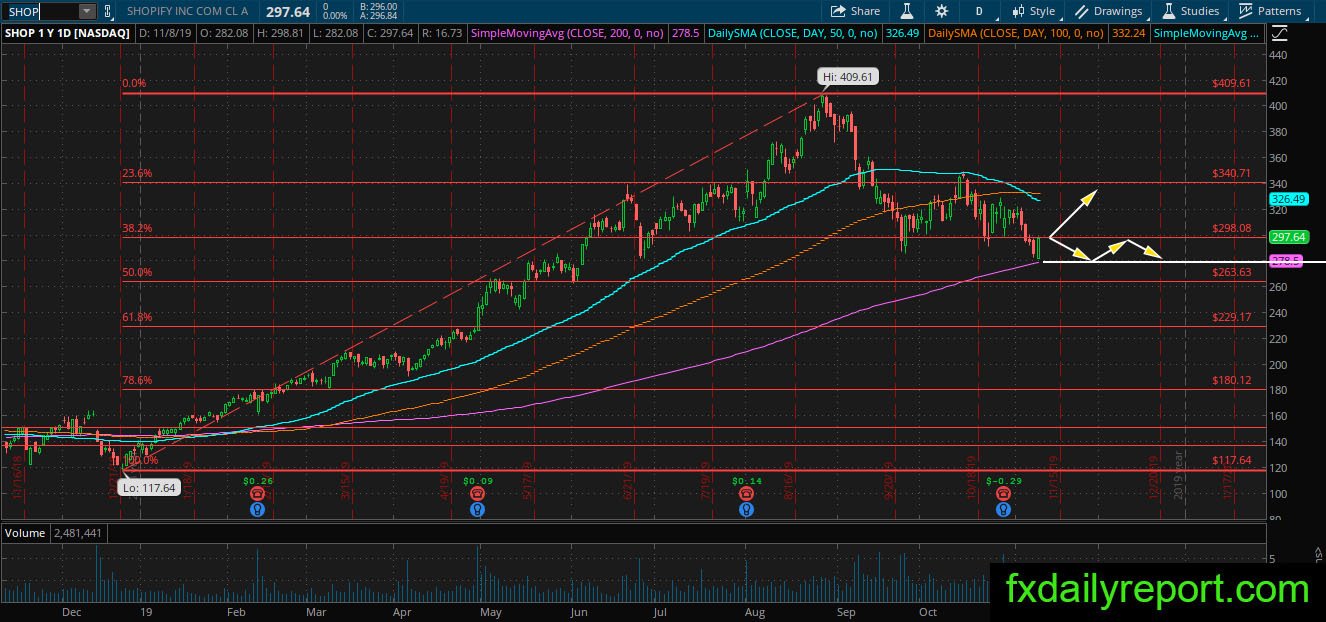Click the 38.2% Fibonacci percentage label
The height and width of the screenshot is (622, 1326).
(137, 228)
